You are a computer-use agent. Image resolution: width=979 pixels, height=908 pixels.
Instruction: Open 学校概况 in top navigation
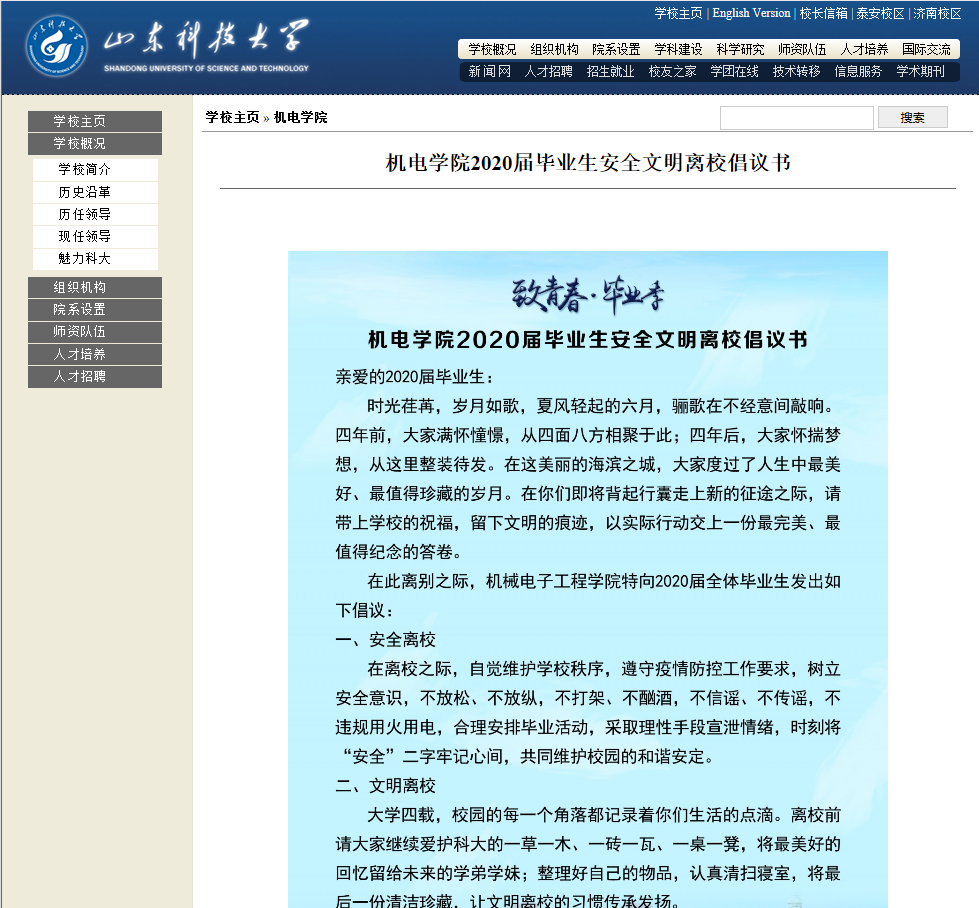tap(492, 49)
